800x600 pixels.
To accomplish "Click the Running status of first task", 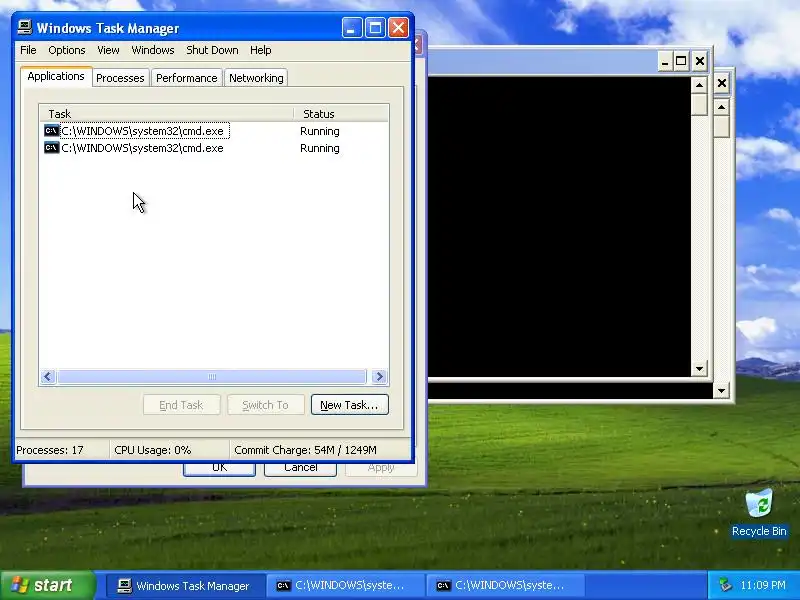I will tap(320, 131).
